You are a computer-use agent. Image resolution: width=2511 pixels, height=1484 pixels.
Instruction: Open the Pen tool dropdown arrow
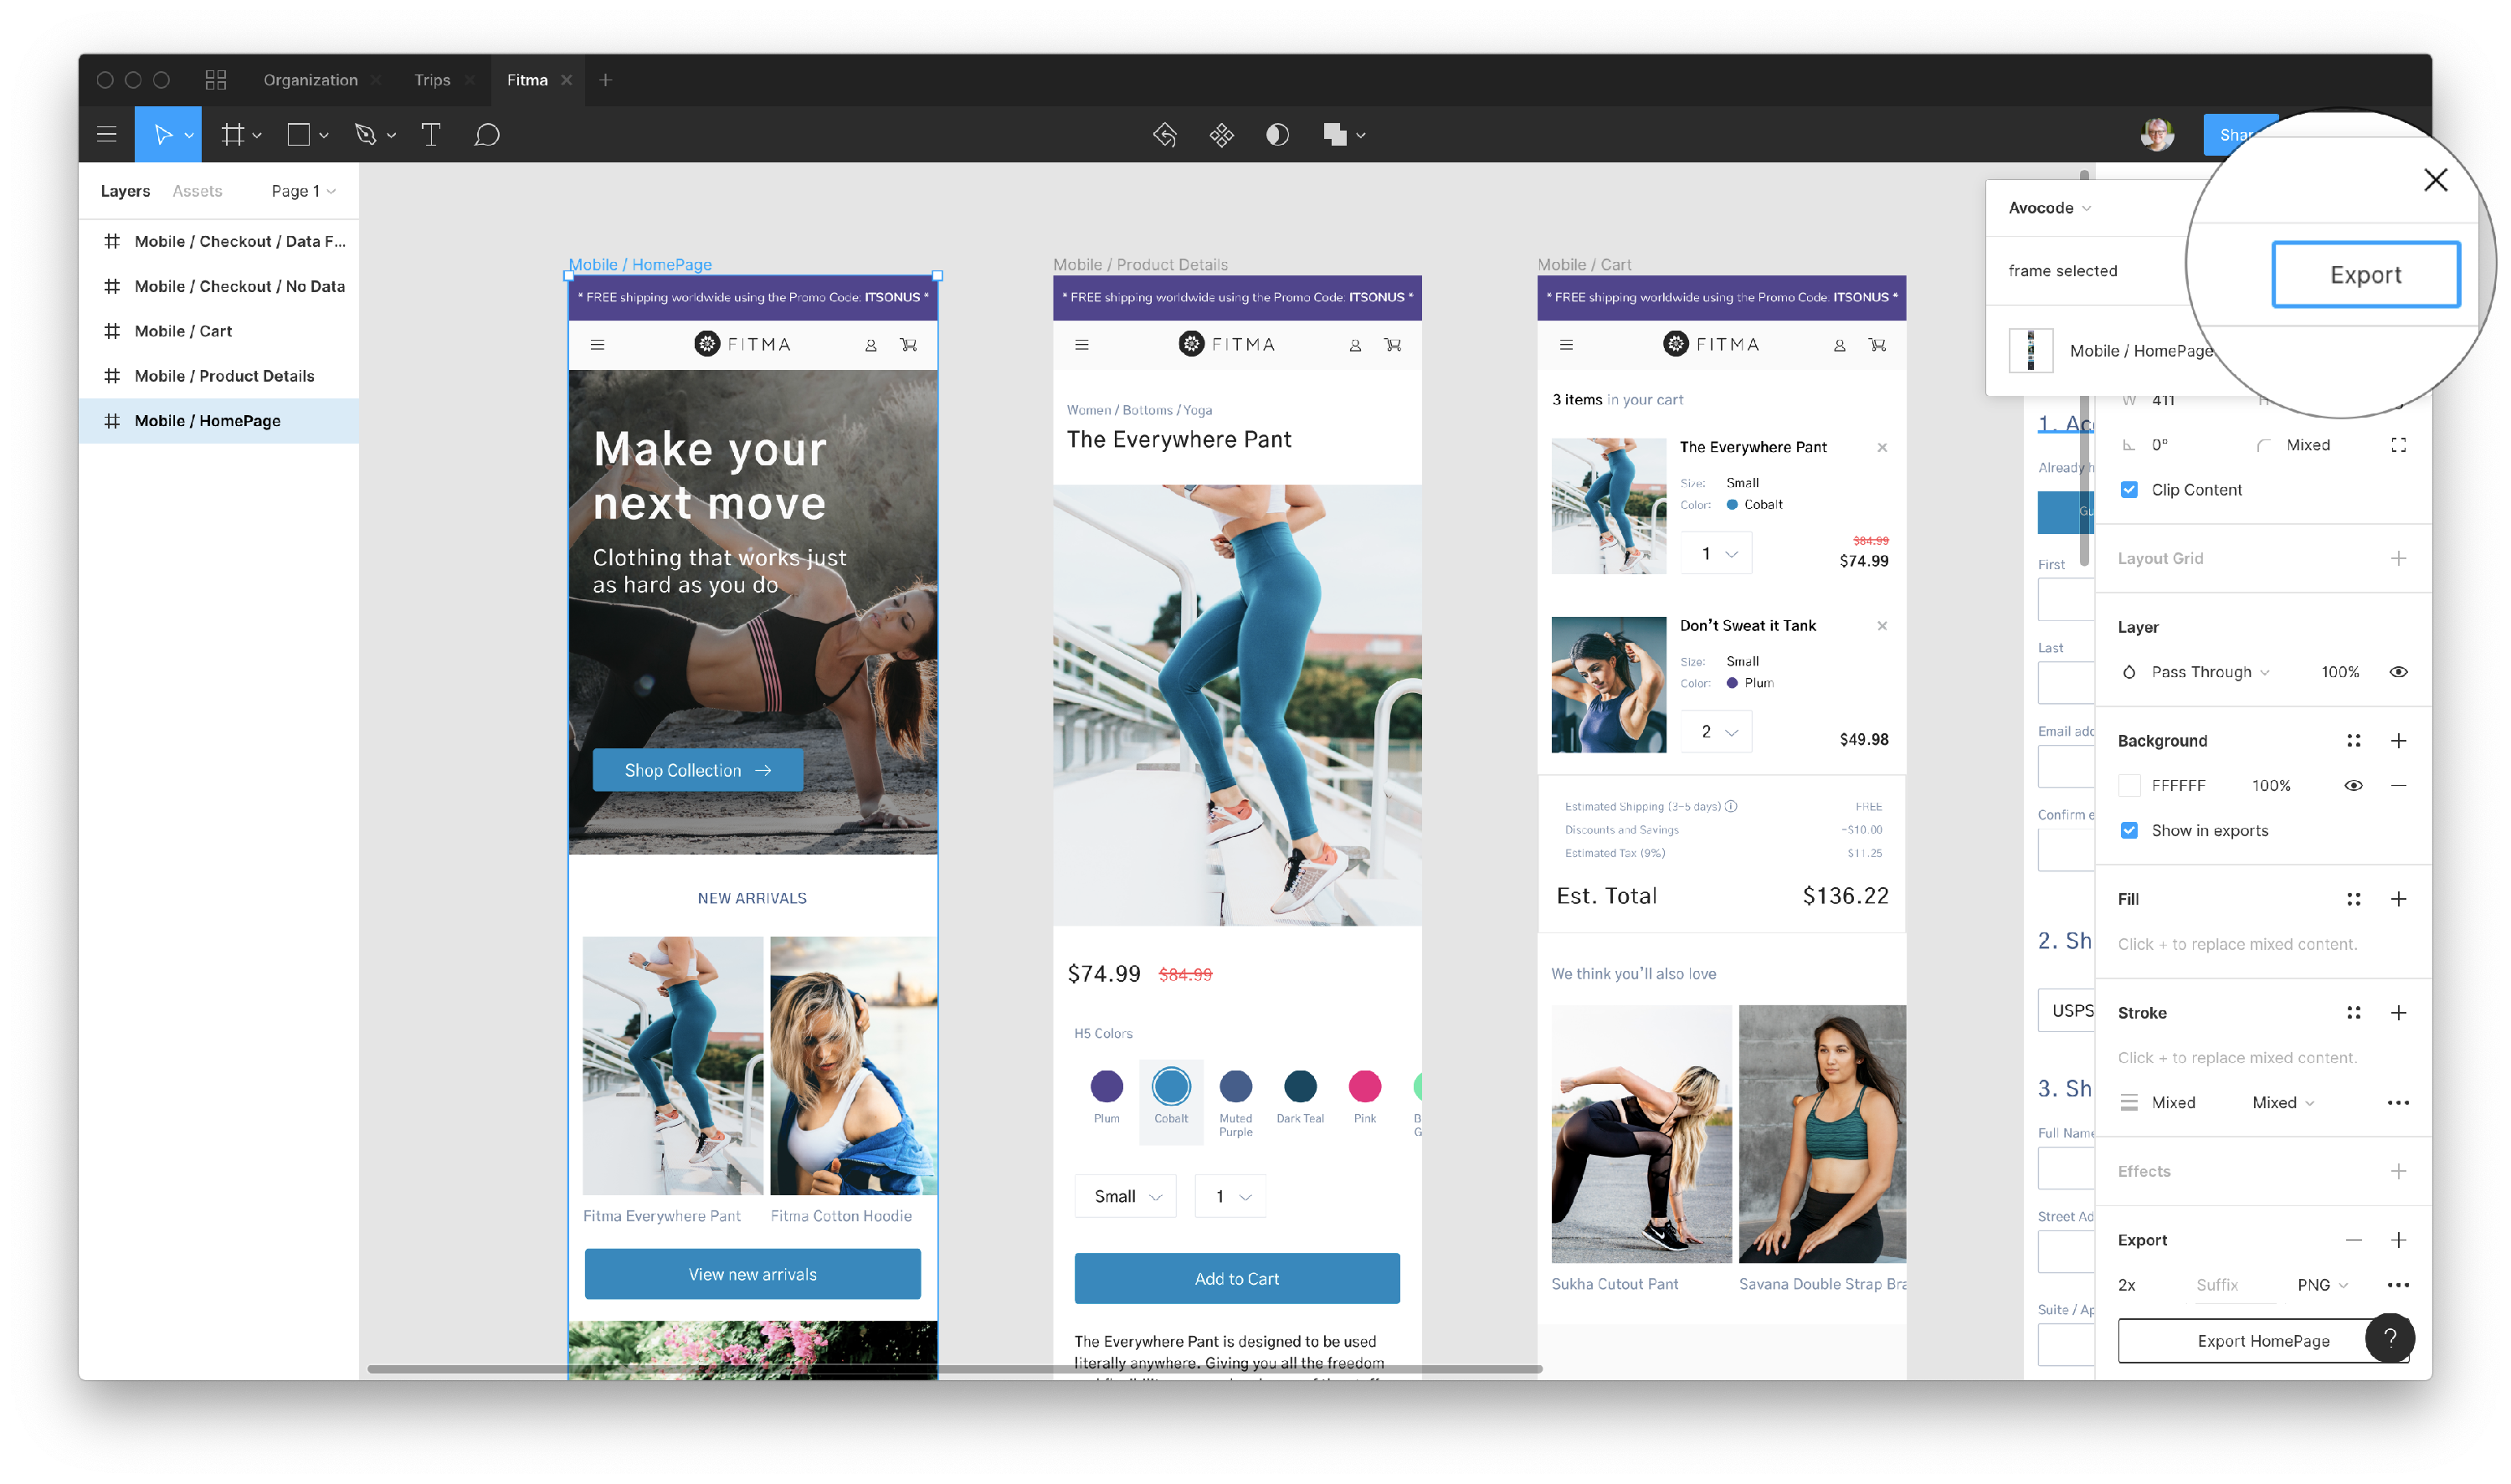click(391, 136)
